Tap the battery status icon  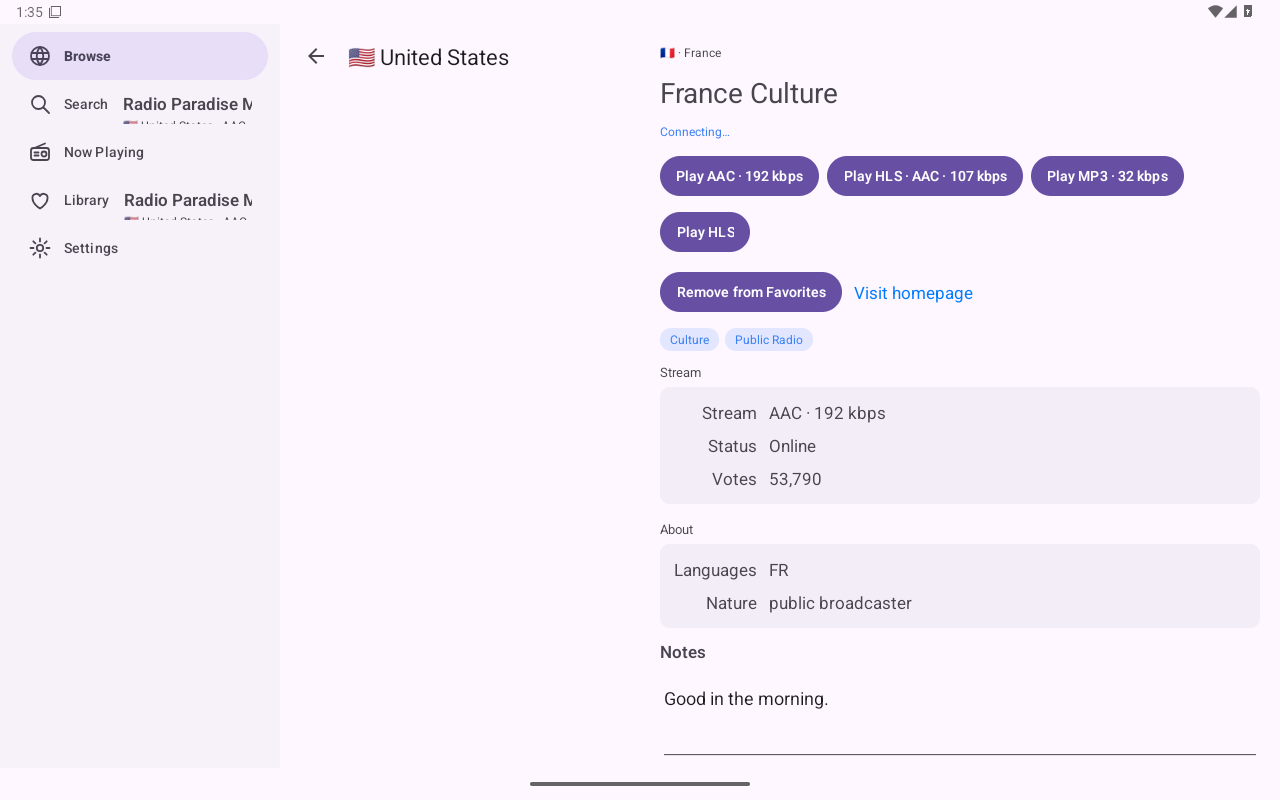(1248, 12)
